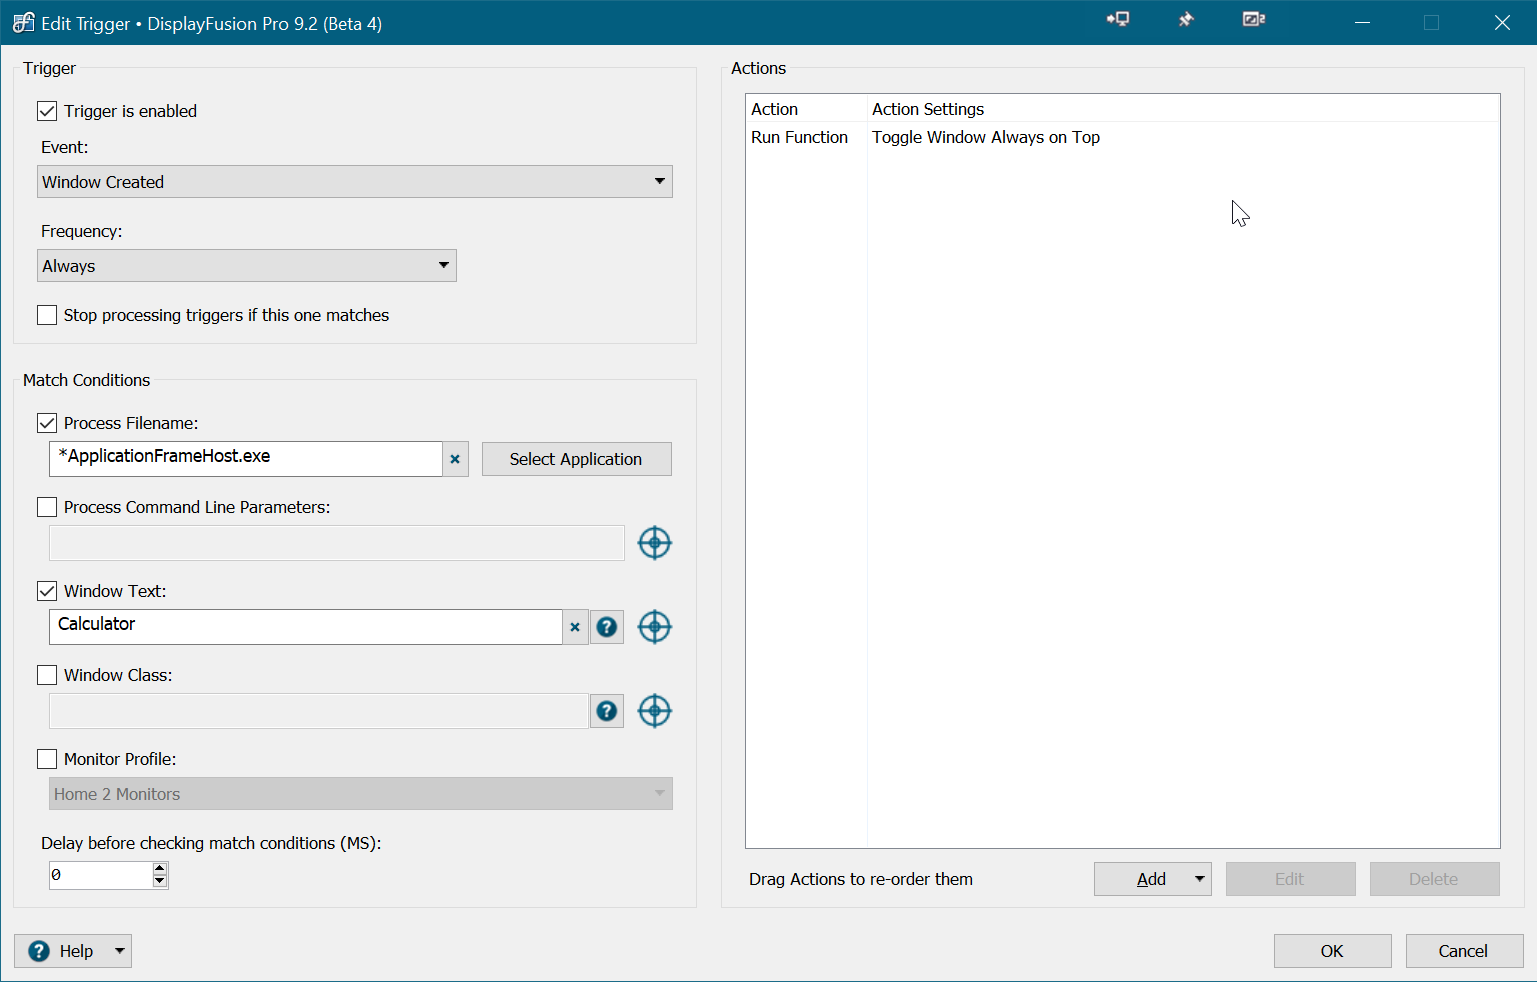Enable the Monitor Profile checkbox
This screenshot has width=1537, height=982.
[47, 759]
